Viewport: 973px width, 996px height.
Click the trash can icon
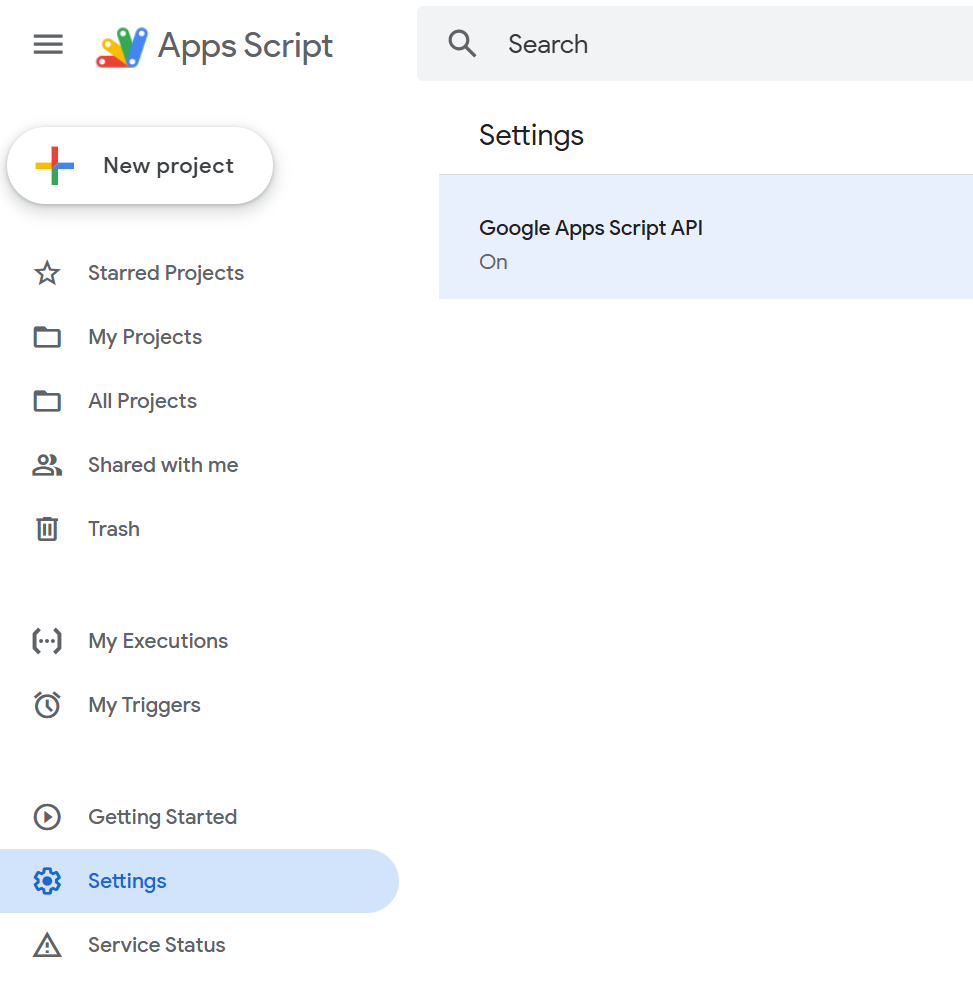[x=47, y=529]
